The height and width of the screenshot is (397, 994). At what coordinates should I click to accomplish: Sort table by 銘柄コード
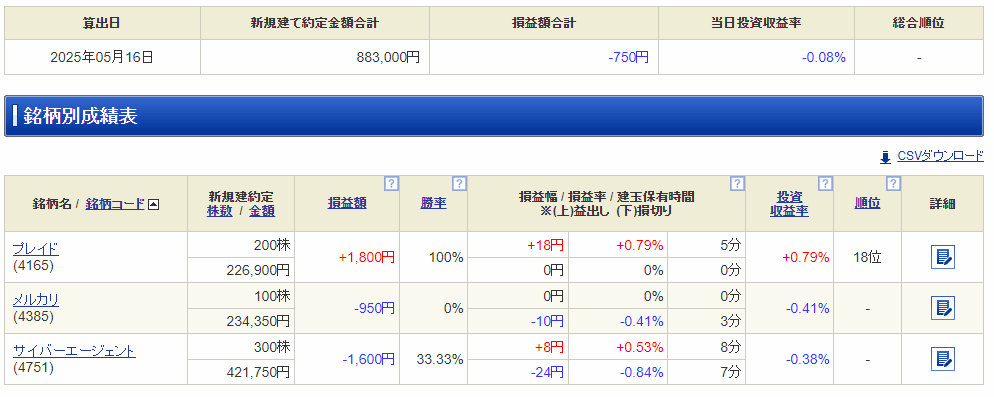tap(115, 204)
